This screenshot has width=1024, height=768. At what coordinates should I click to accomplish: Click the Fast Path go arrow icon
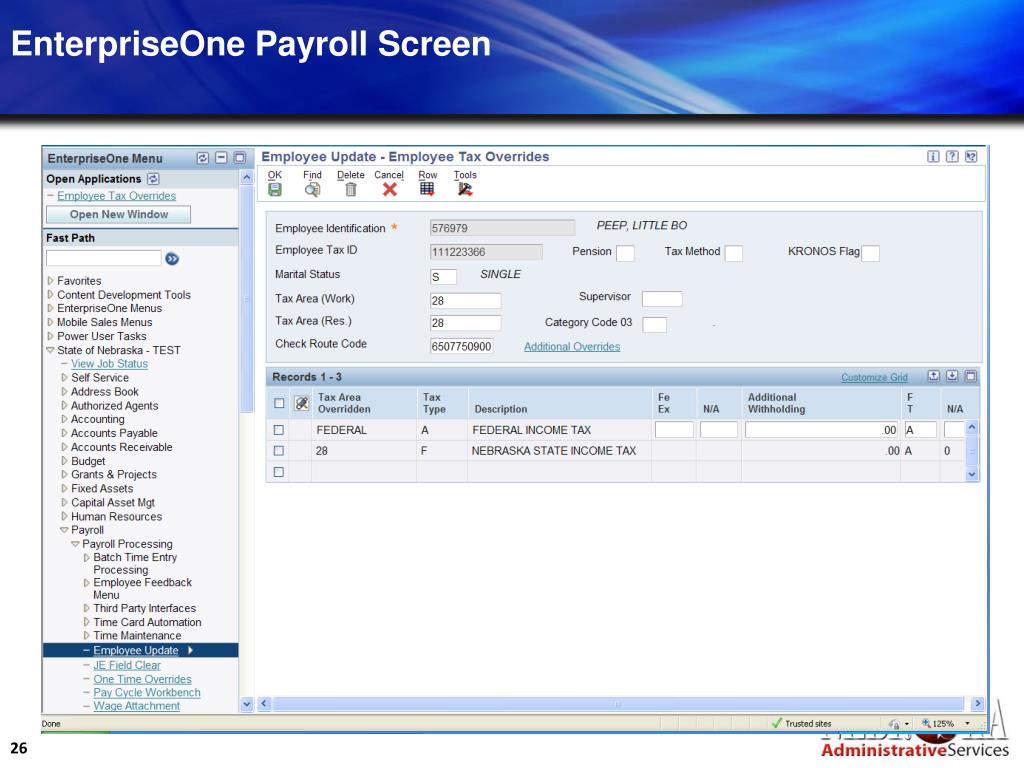pos(172,258)
